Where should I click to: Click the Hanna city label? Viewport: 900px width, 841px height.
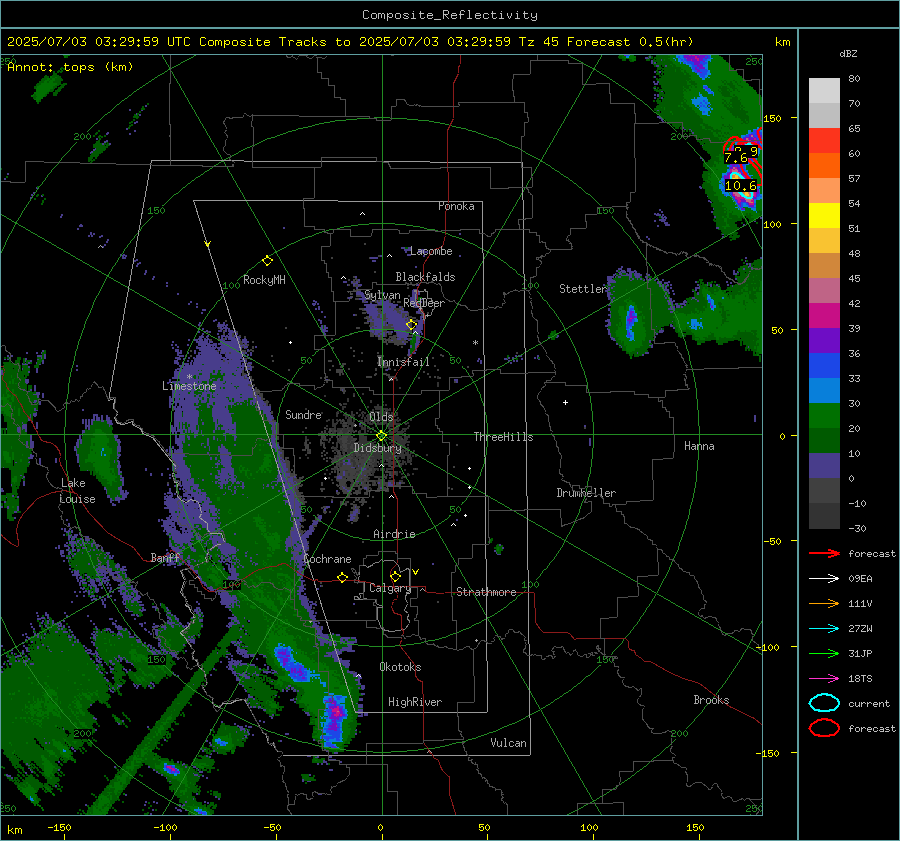click(699, 446)
